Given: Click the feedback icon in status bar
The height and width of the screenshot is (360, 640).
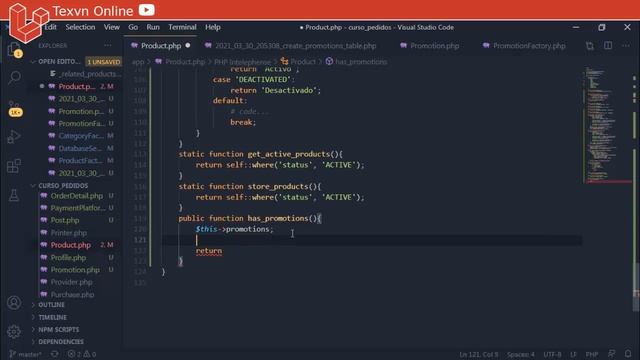Looking at the screenshot, I should 611,354.
